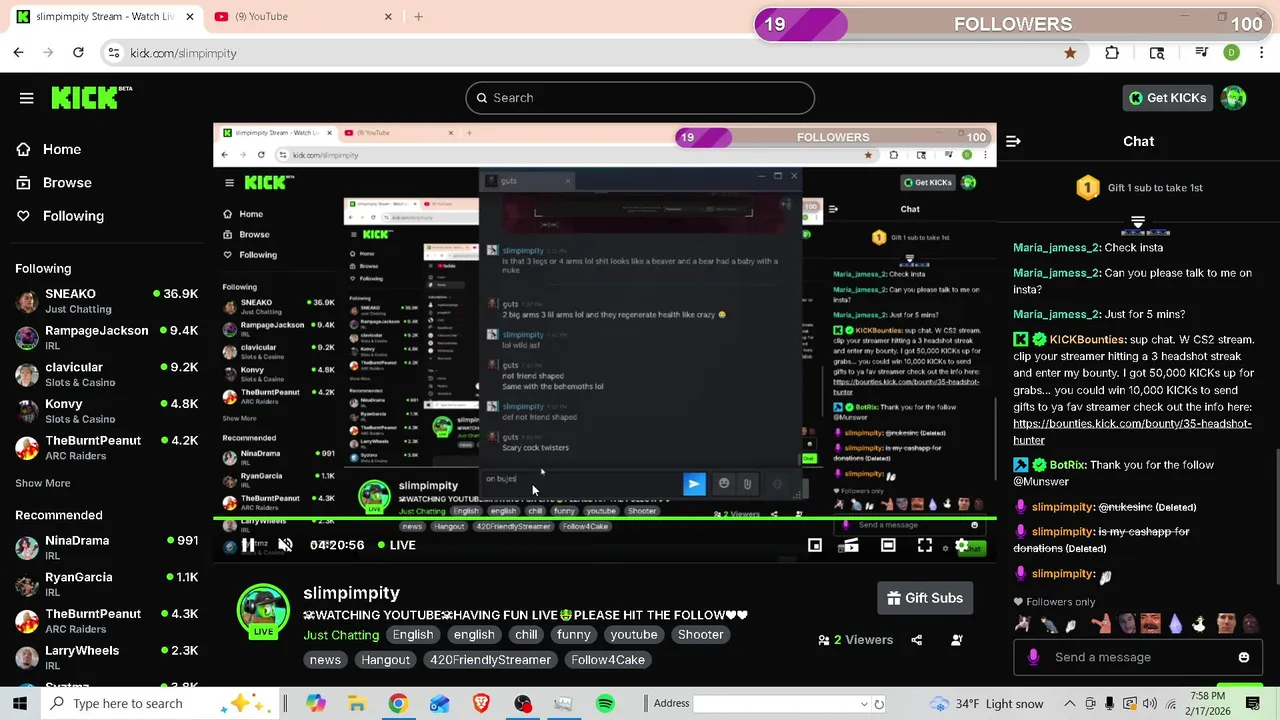
Task: Select the 420FriendlyStreamer tag
Action: click(x=490, y=660)
